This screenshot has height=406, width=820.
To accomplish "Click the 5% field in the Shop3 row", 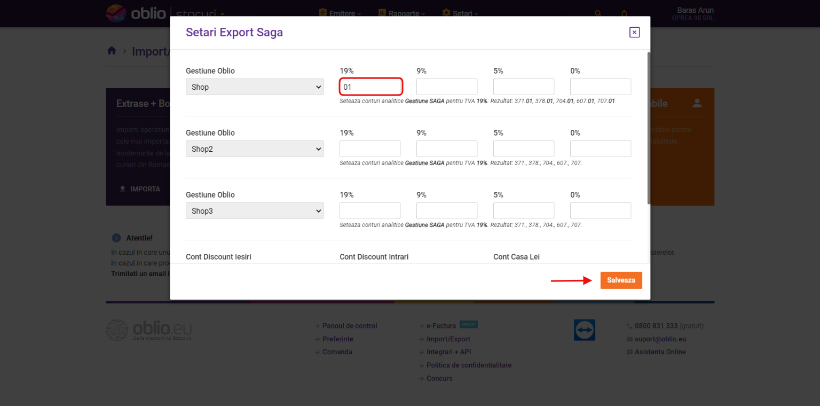I will [x=523, y=210].
